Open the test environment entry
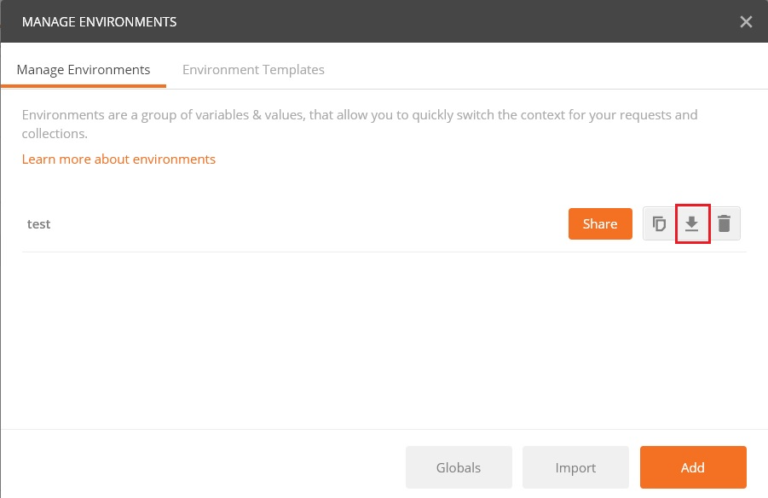The image size is (768, 498). coord(39,224)
